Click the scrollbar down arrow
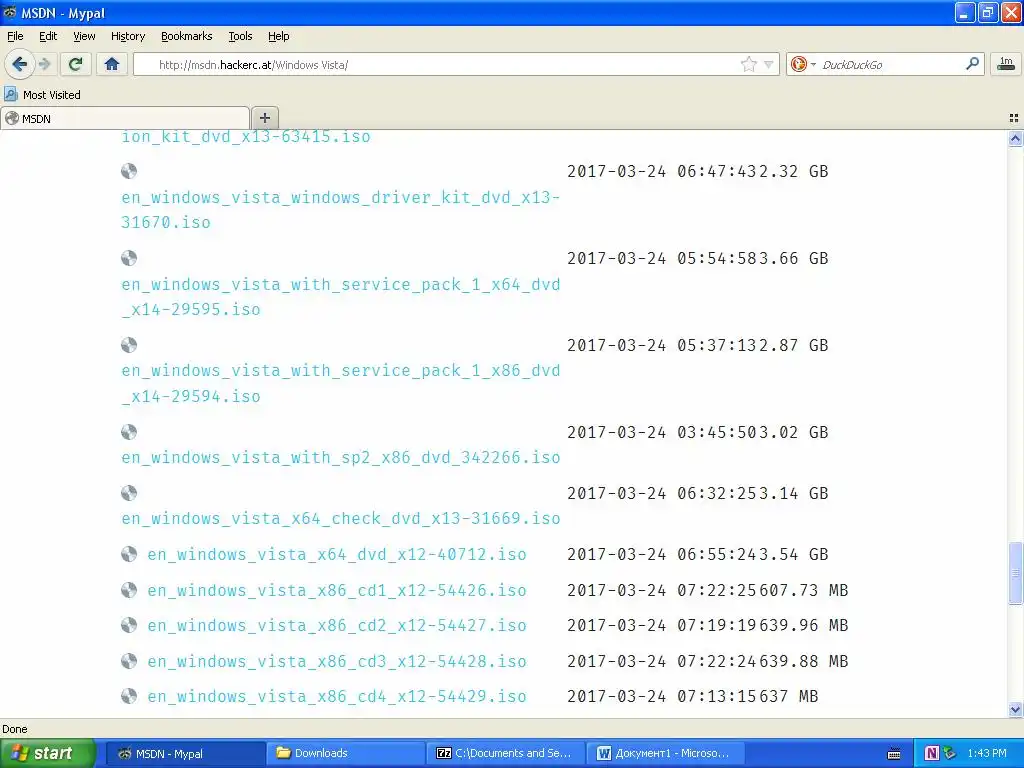This screenshot has width=1024, height=768. [1015, 709]
